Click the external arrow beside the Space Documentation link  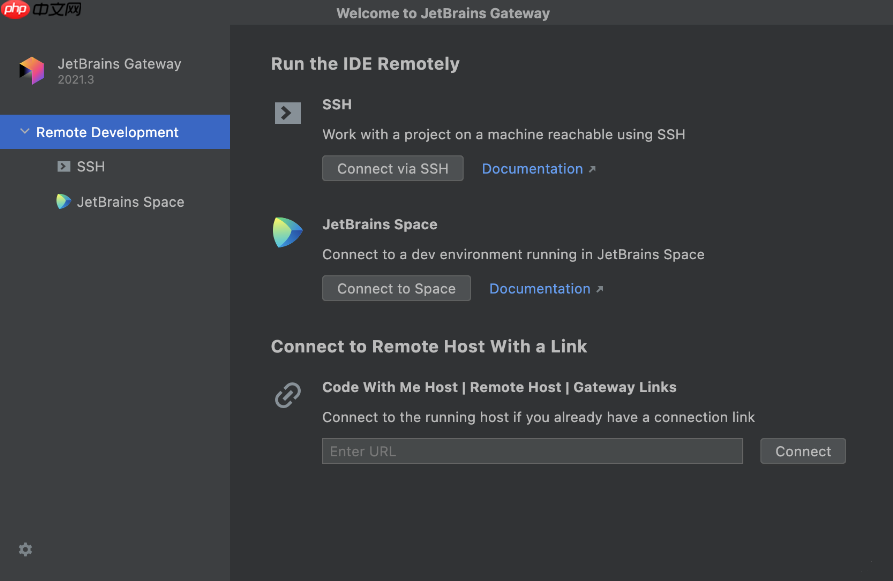600,290
